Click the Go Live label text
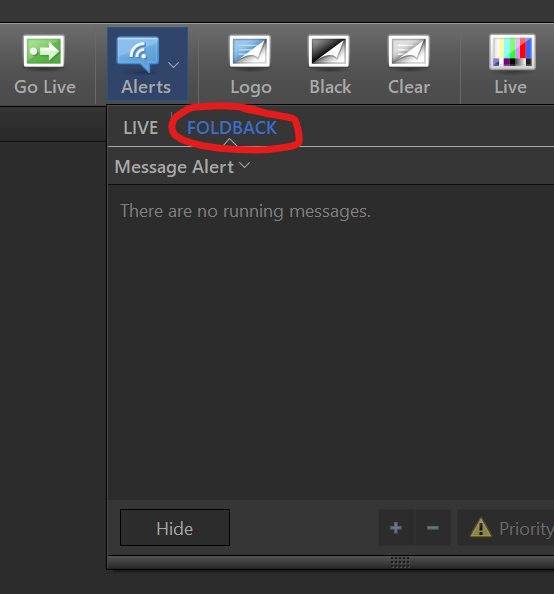The image size is (554, 594). (x=45, y=87)
